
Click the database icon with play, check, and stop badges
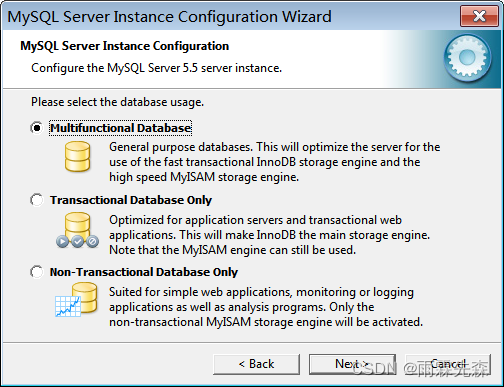(77, 230)
